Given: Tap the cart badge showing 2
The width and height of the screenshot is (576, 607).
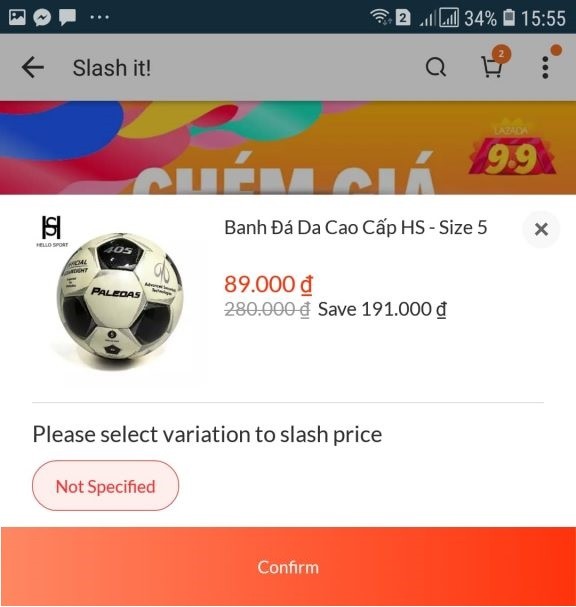Looking at the screenshot, I should click(x=501, y=54).
